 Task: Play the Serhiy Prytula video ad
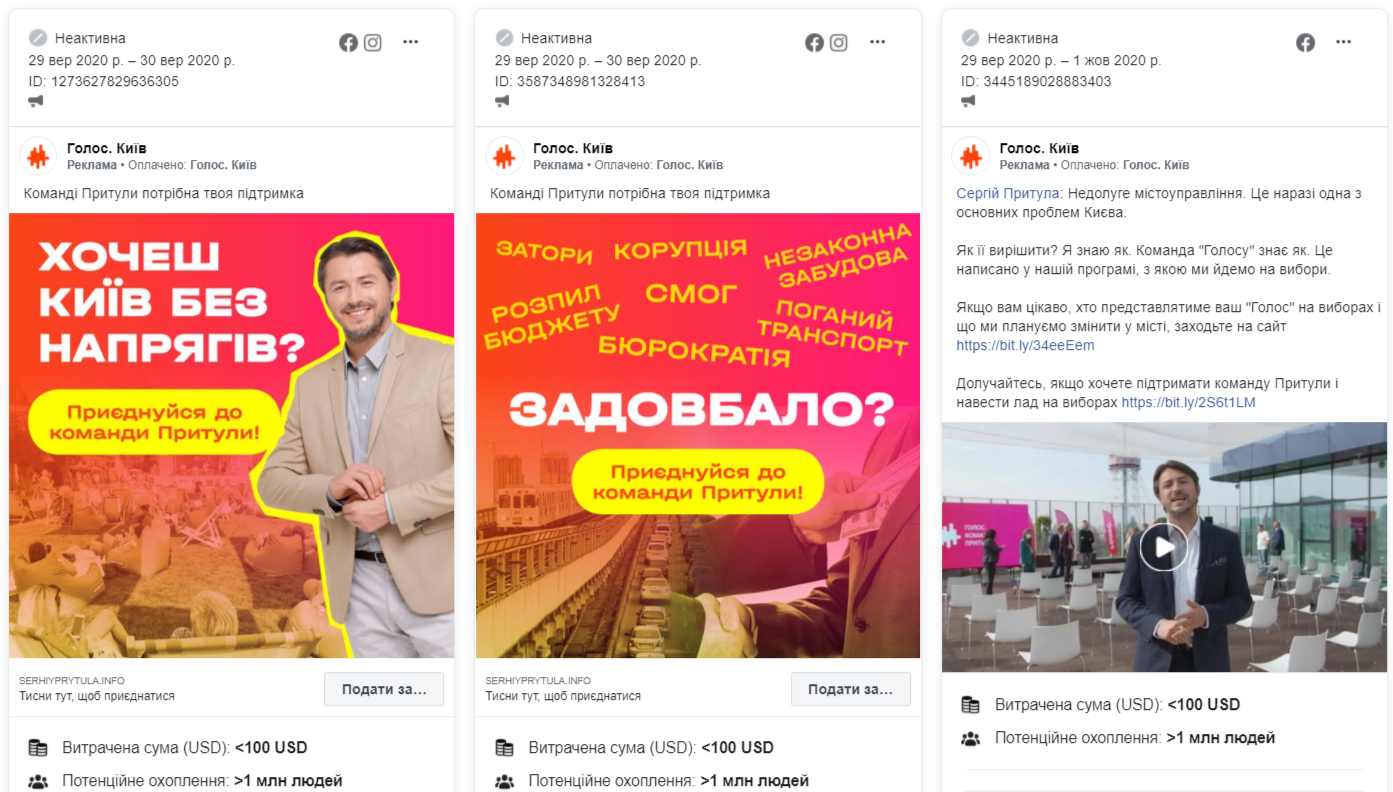pyautogui.click(x=1164, y=547)
